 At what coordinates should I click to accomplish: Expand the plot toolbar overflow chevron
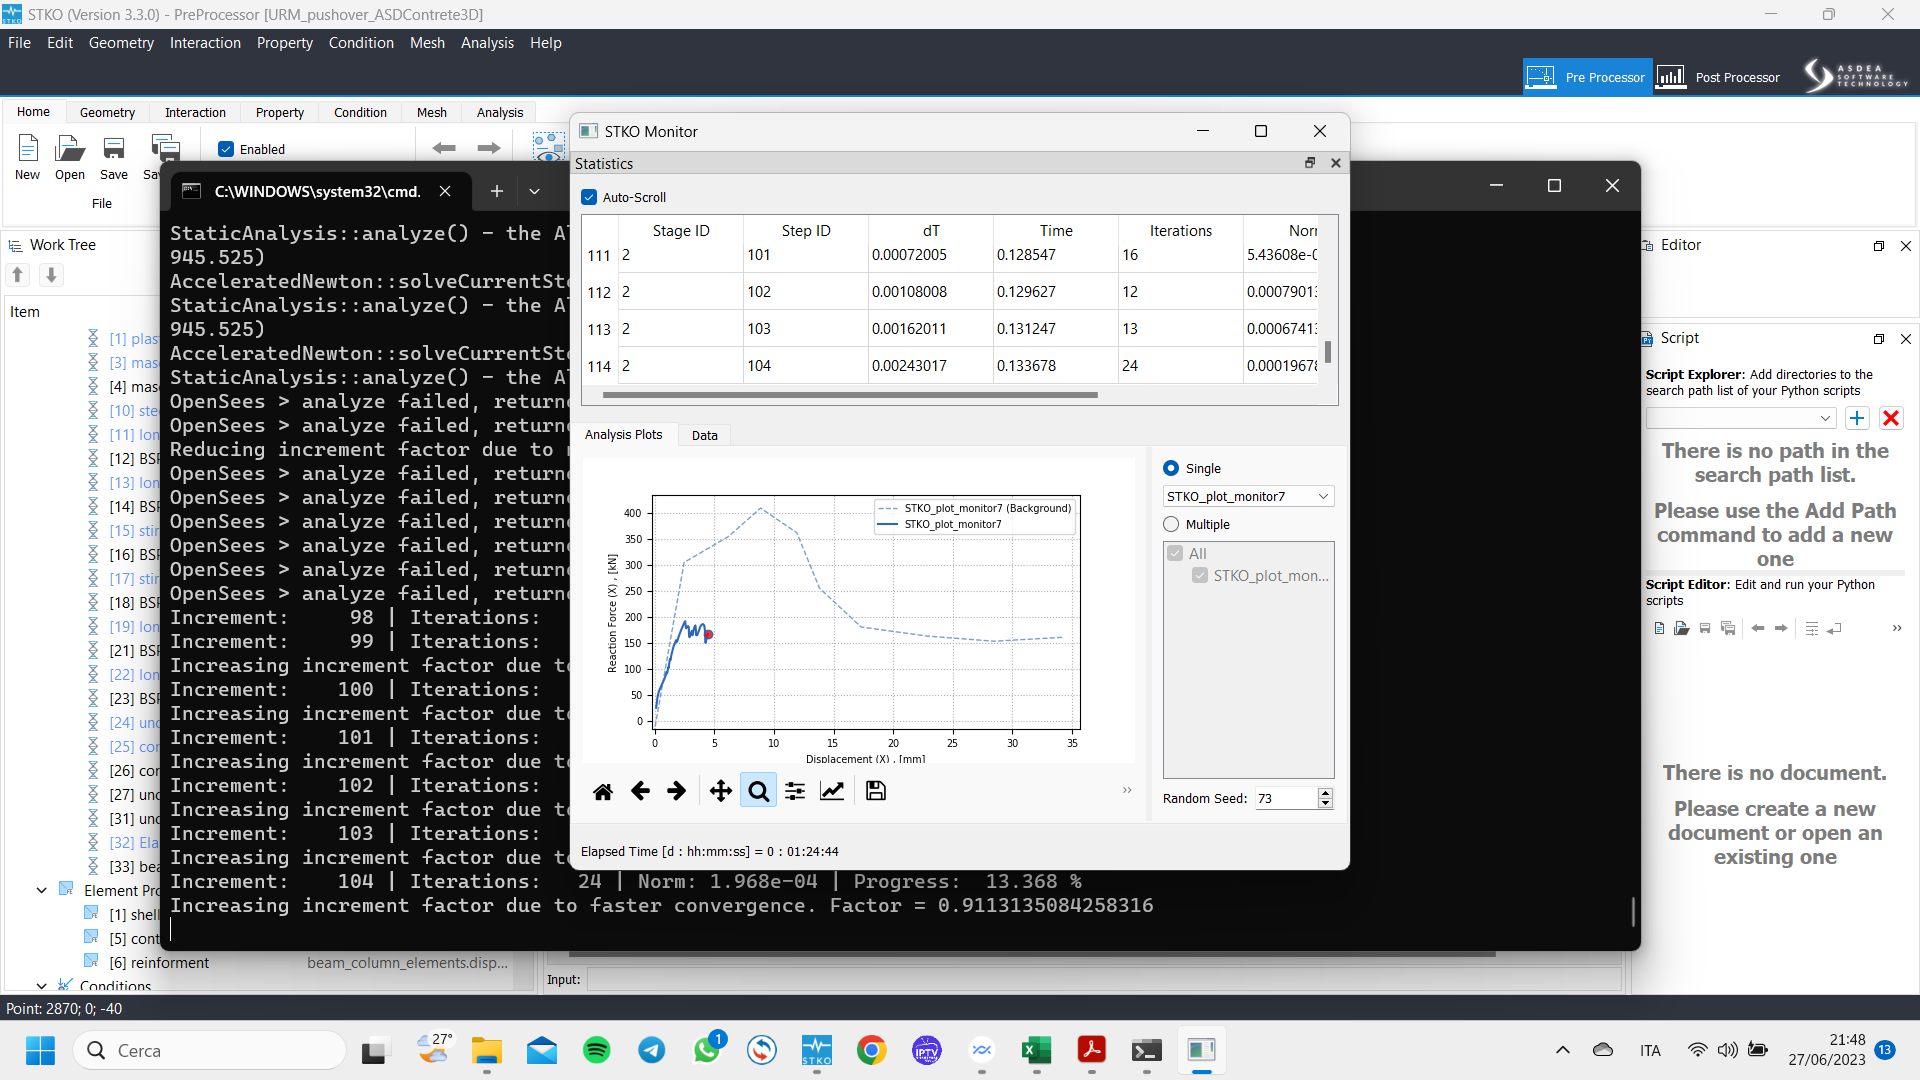pos(1127,790)
